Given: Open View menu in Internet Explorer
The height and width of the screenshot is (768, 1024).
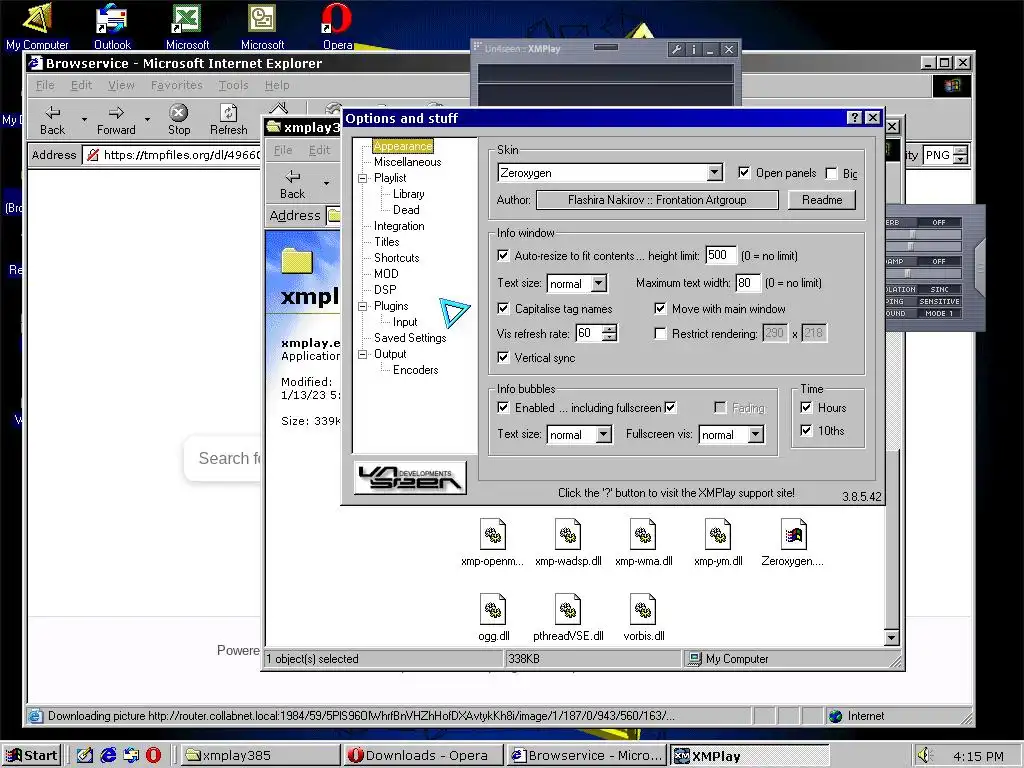Looking at the screenshot, I should pyautogui.click(x=121, y=85).
